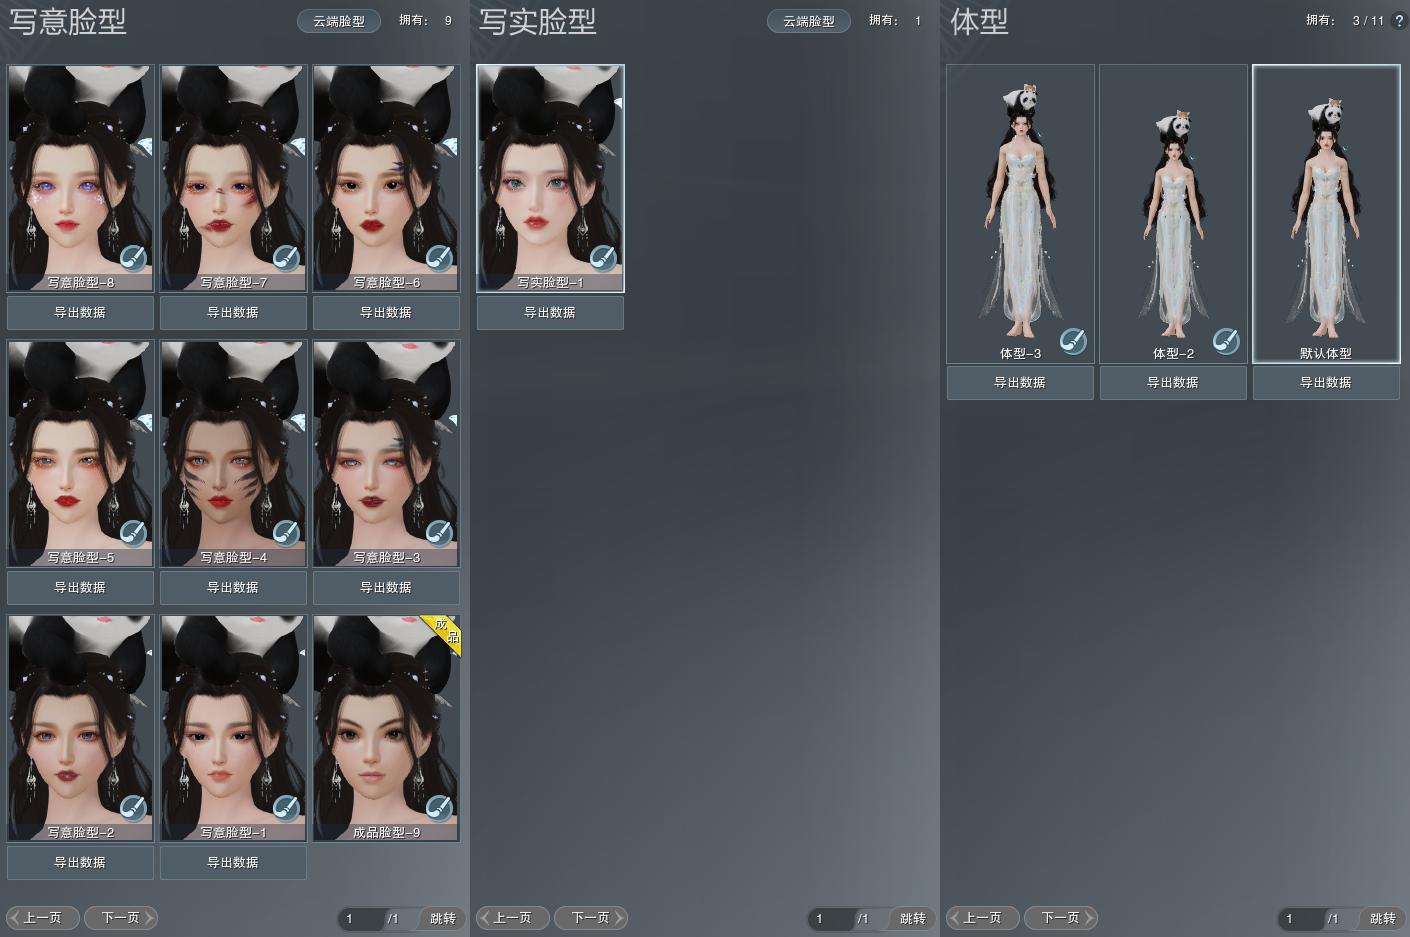The width and height of the screenshot is (1410, 937).
Task: Select the 写意脸型-6 face thumbnail
Action: (x=386, y=170)
